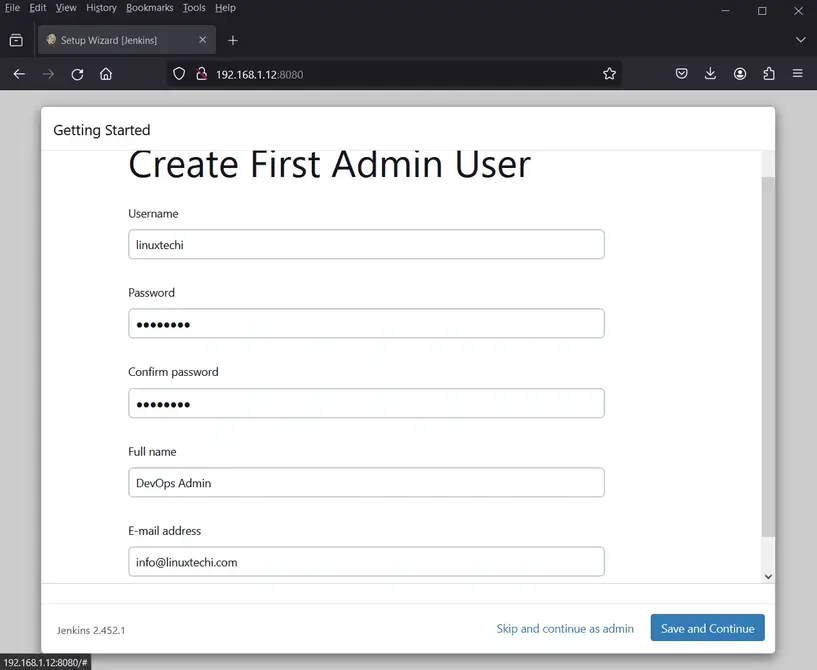Open the Bookmarks menu
The height and width of the screenshot is (670, 817).
(149, 8)
